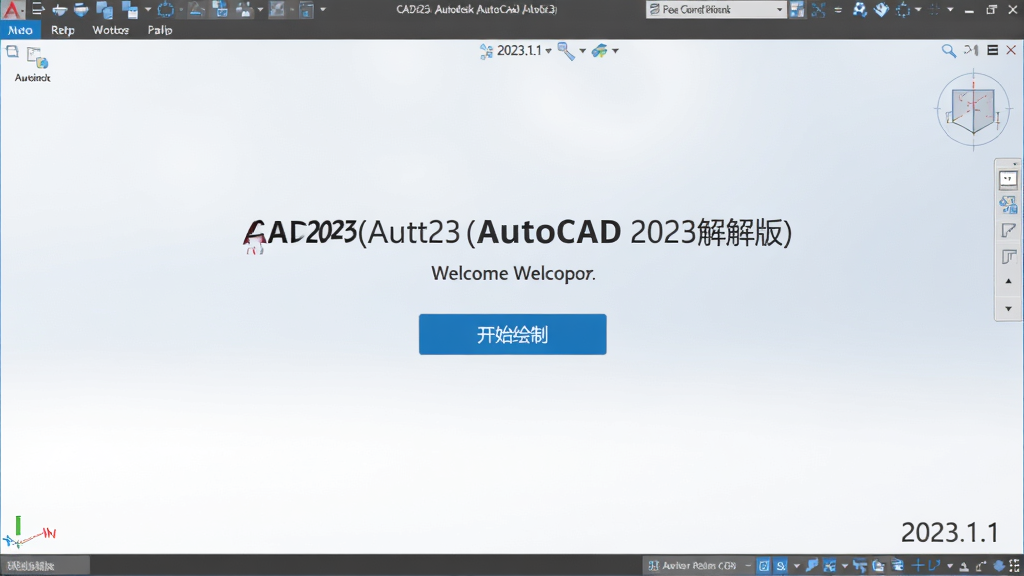Open the three-line panel menu near red X

click(992, 50)
